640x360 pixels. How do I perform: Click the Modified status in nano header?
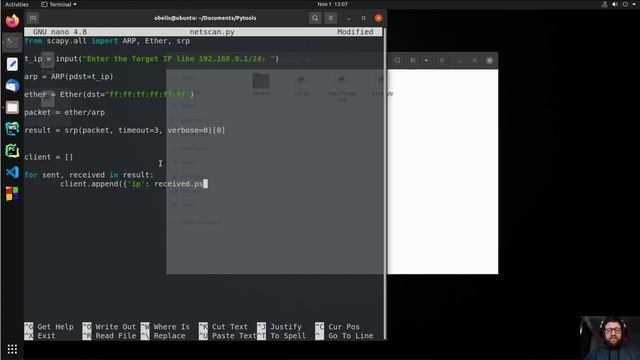click(x=355, y=32)
